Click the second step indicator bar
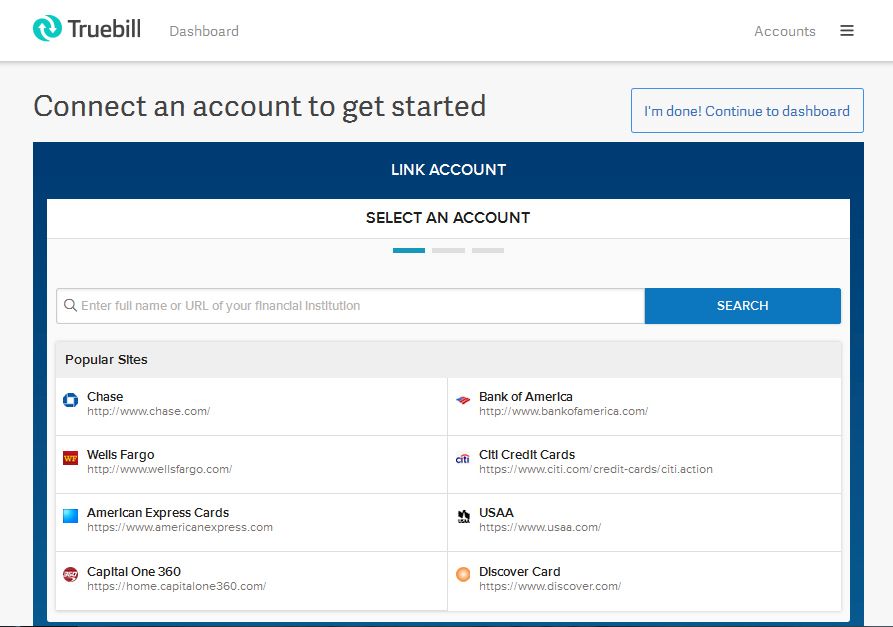The width and height of the screenshot is (893, 627). tap(448, 250)
